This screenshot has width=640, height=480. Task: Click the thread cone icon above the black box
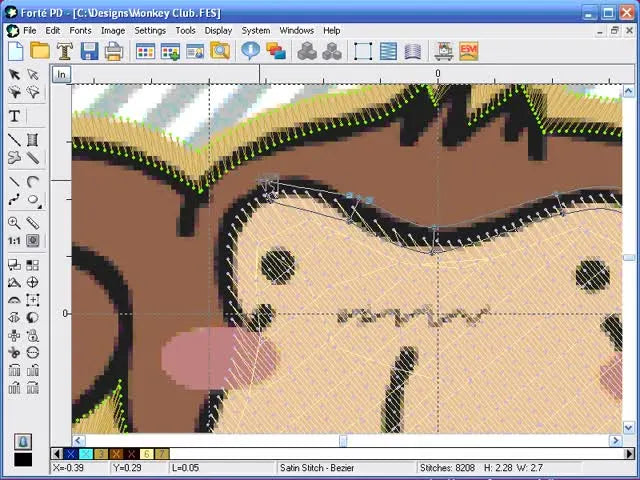point(23,441)
